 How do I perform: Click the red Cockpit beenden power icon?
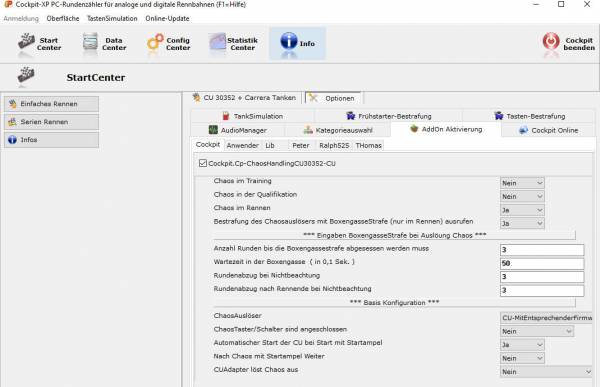pyautogui.click(x=551, y=41)
